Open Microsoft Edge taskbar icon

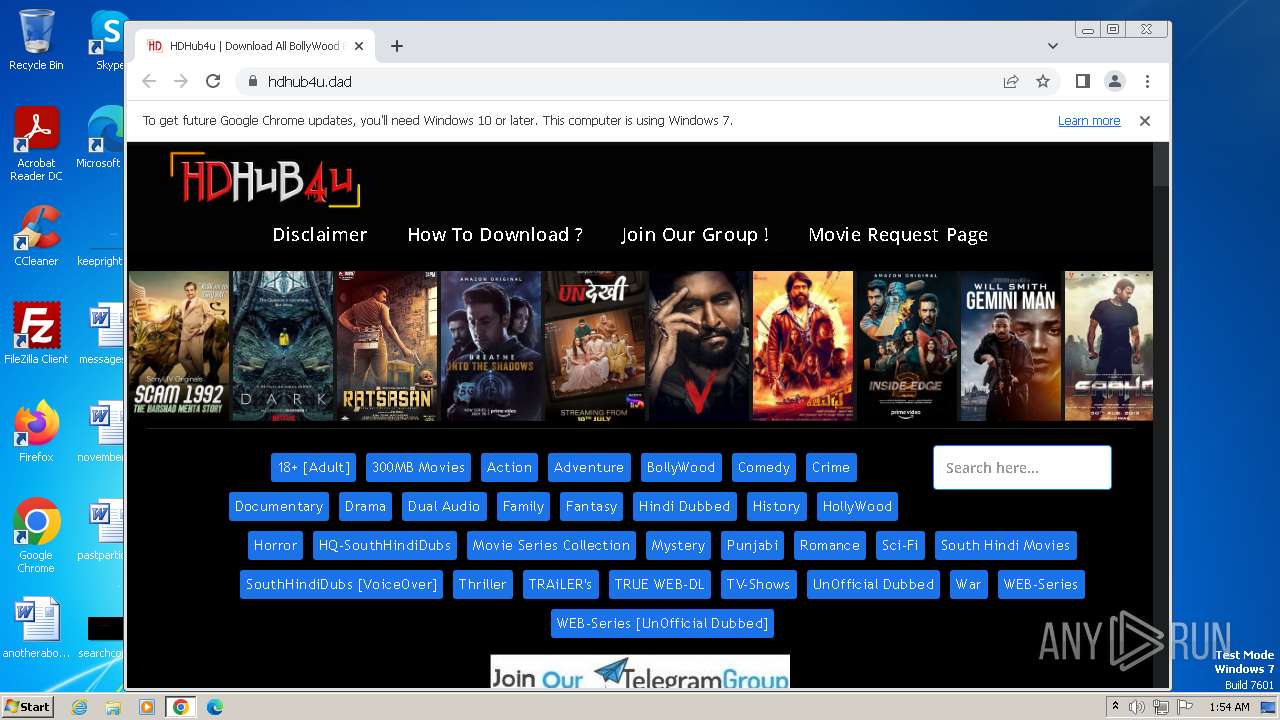214,707
